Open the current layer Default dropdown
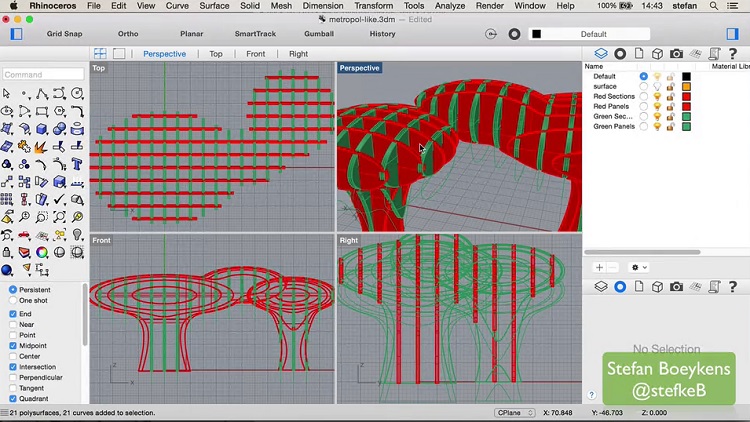The image size is (750, 422). point(589,34)
